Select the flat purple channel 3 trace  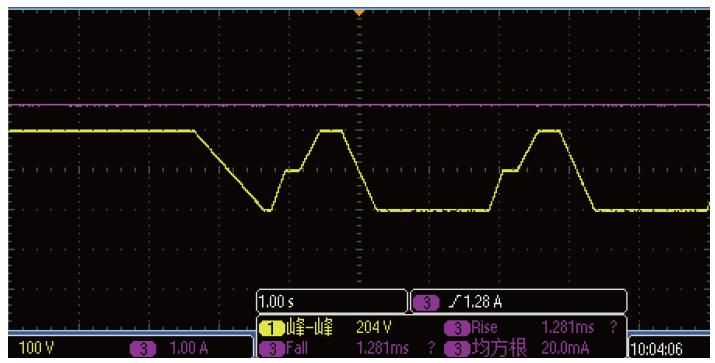point(359,105)
